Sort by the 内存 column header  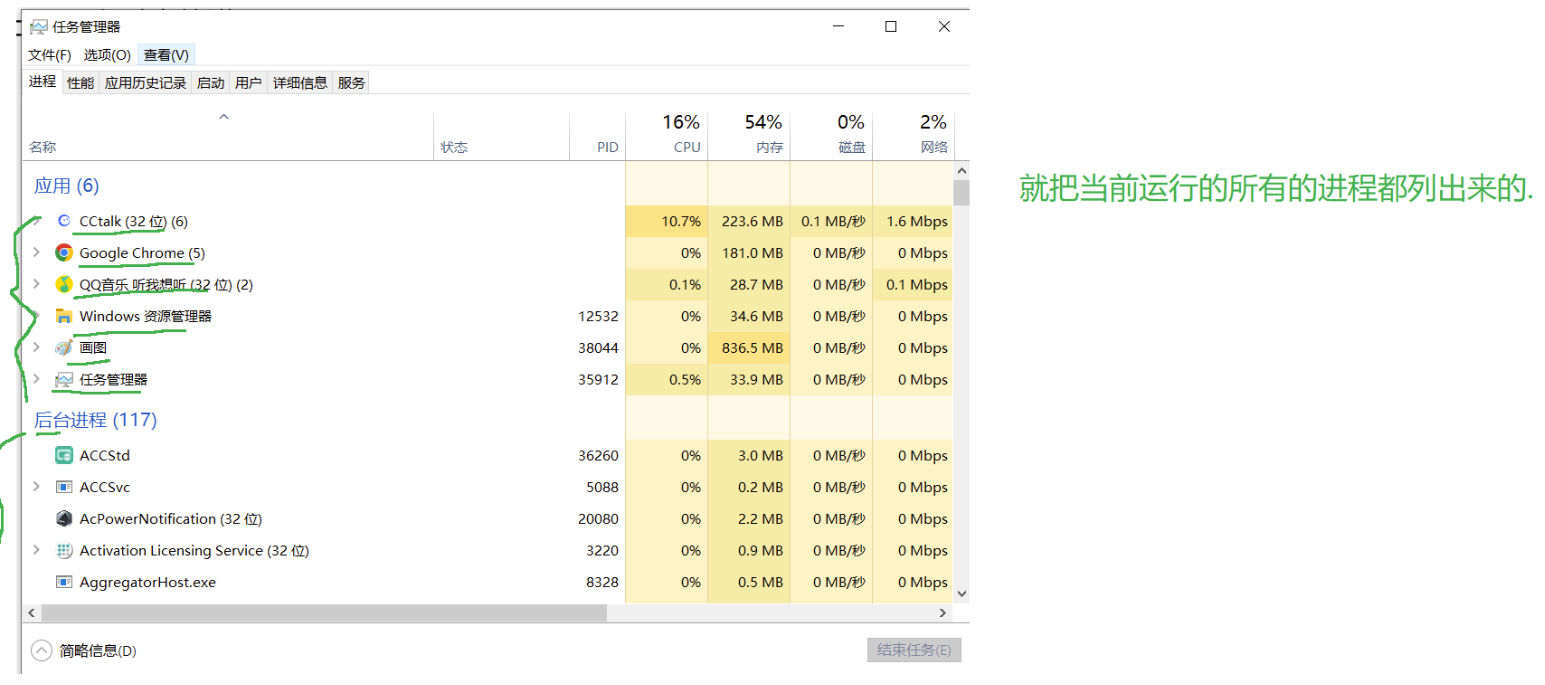tap(748, 135)
